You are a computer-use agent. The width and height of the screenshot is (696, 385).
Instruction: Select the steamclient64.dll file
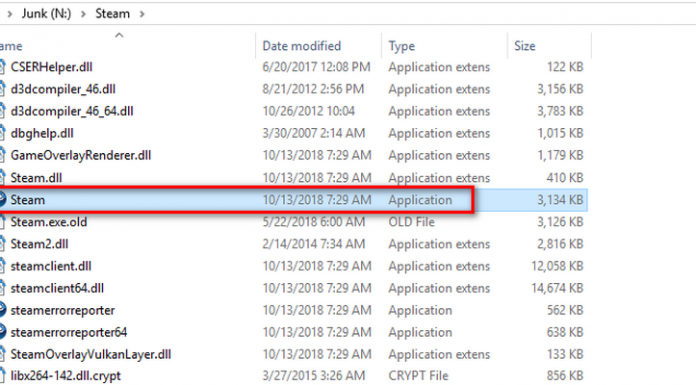[x=57, y=288]
